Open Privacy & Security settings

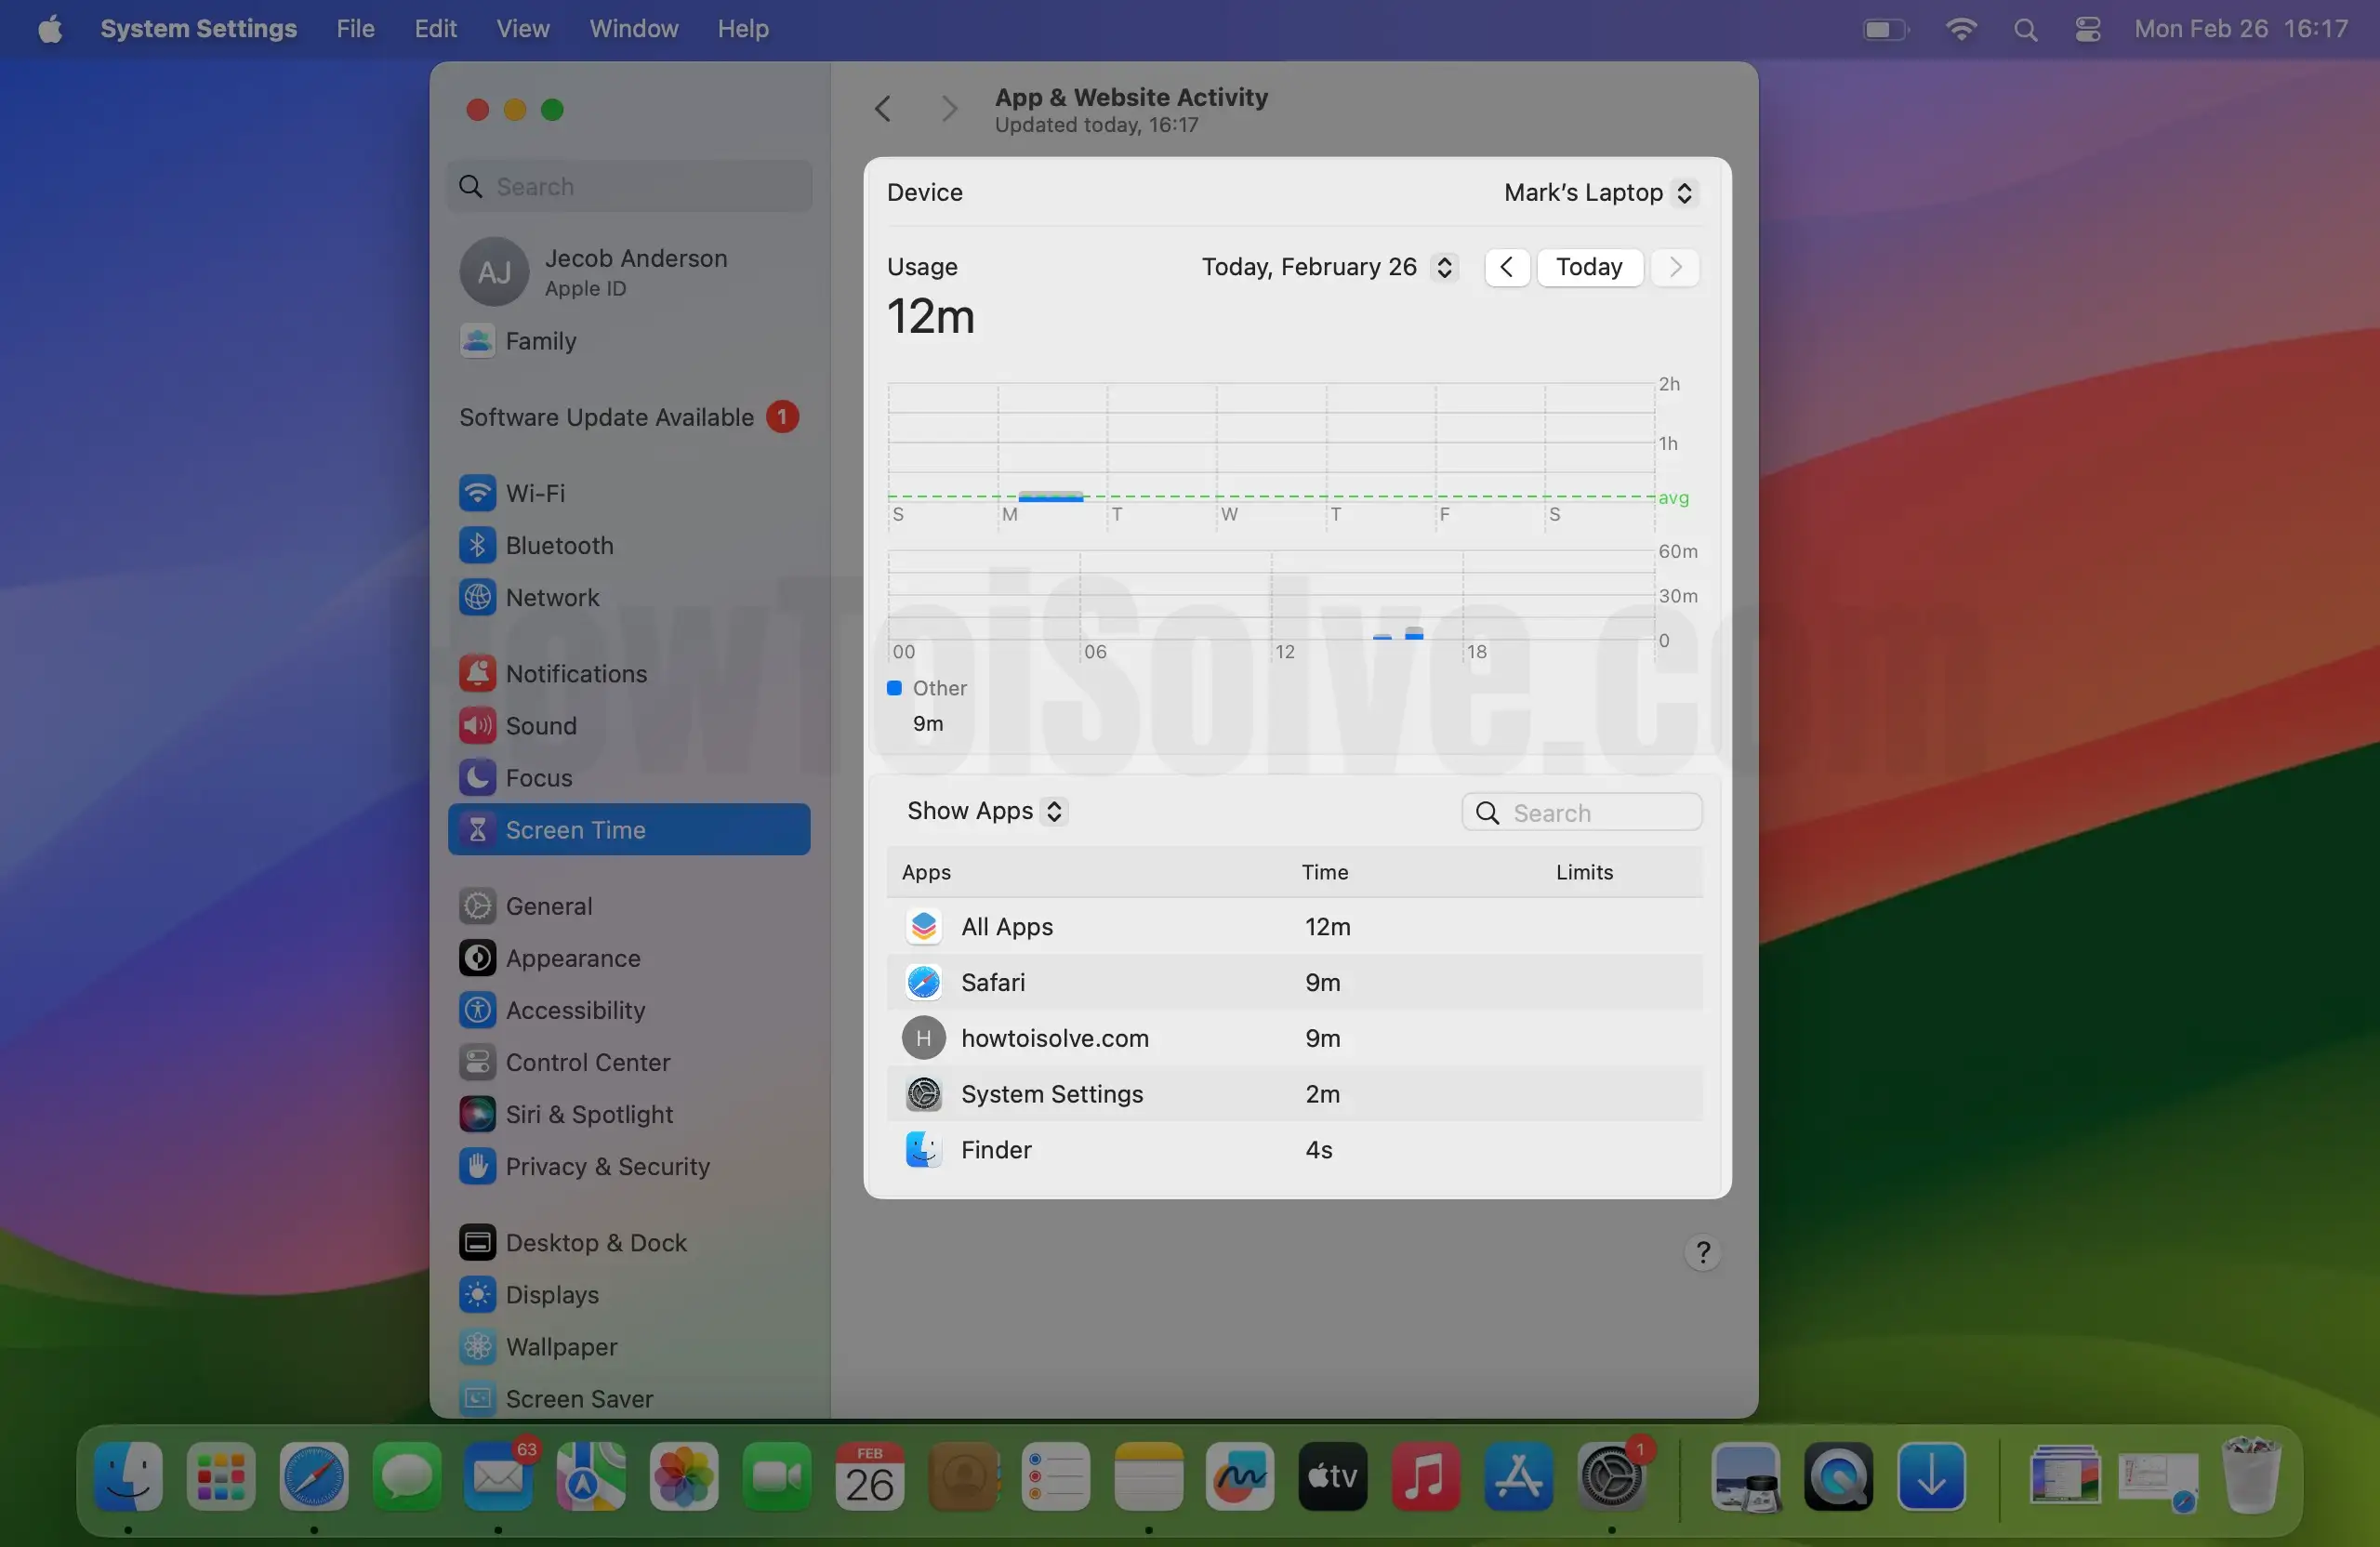[605, 1167]
